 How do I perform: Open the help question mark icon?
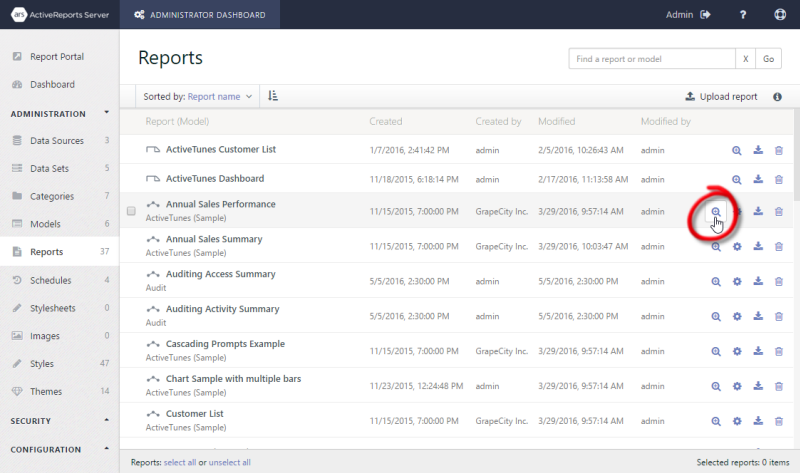743,15
